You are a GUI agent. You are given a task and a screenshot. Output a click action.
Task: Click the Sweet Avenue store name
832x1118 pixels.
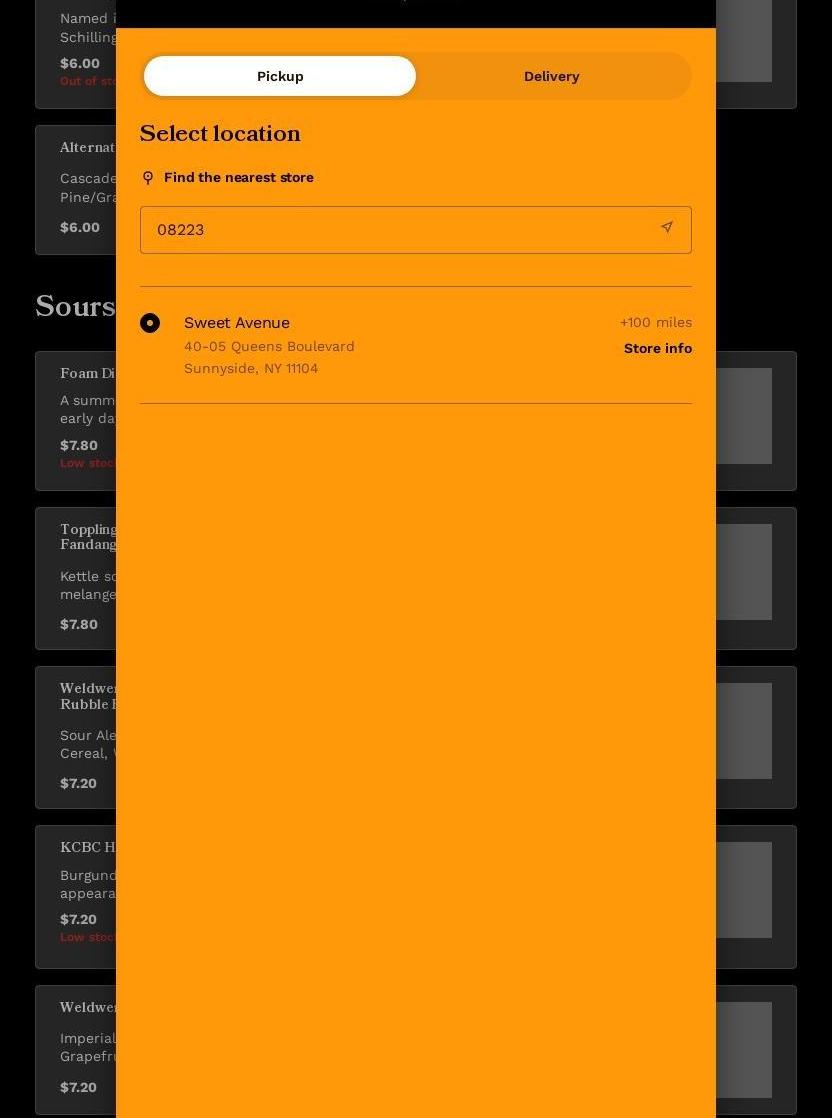[237, 323]
